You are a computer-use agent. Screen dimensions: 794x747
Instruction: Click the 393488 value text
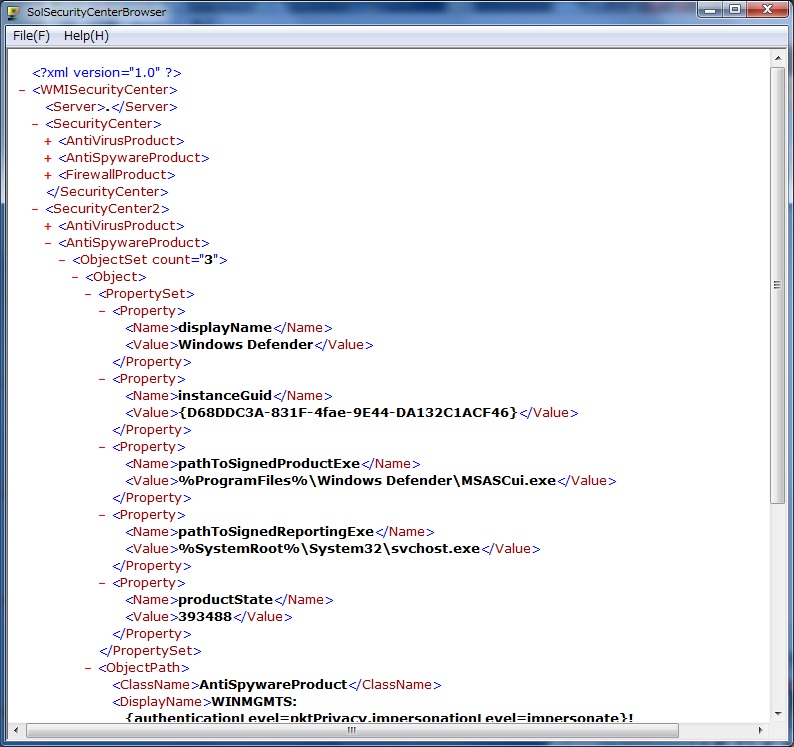[205, 617]
